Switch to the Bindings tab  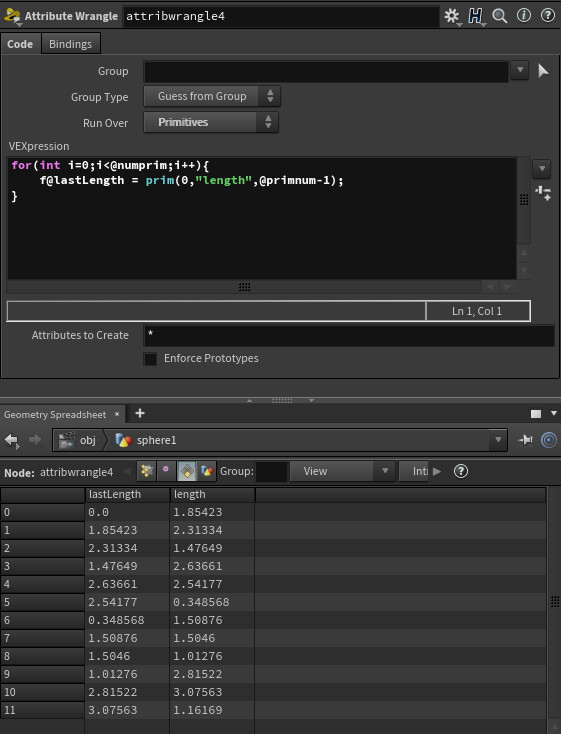tap(70, 44)
